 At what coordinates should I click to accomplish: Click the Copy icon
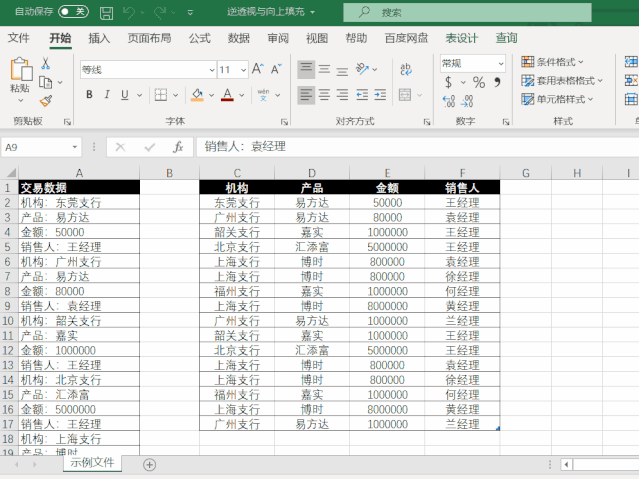coord(45,82)
